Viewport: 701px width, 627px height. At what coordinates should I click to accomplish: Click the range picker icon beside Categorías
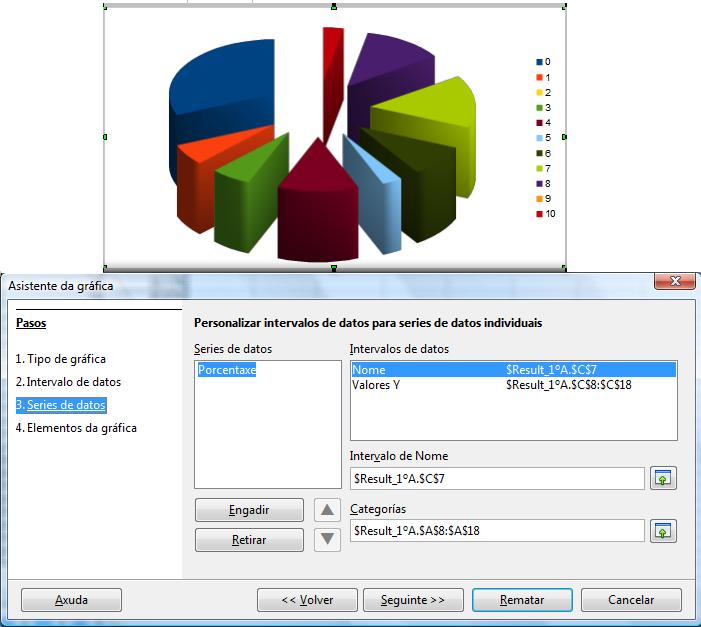click(x=662, y=531)
